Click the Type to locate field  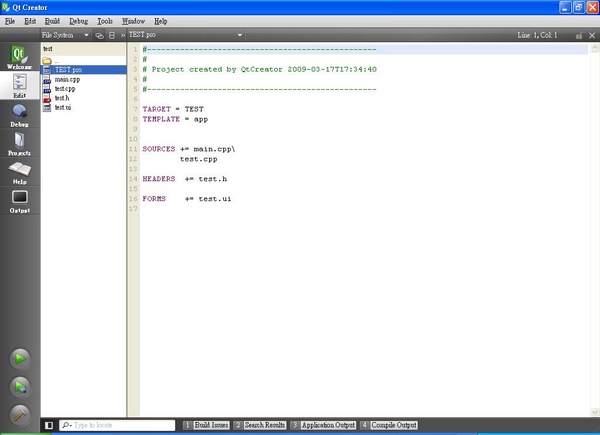coord(115,426)
